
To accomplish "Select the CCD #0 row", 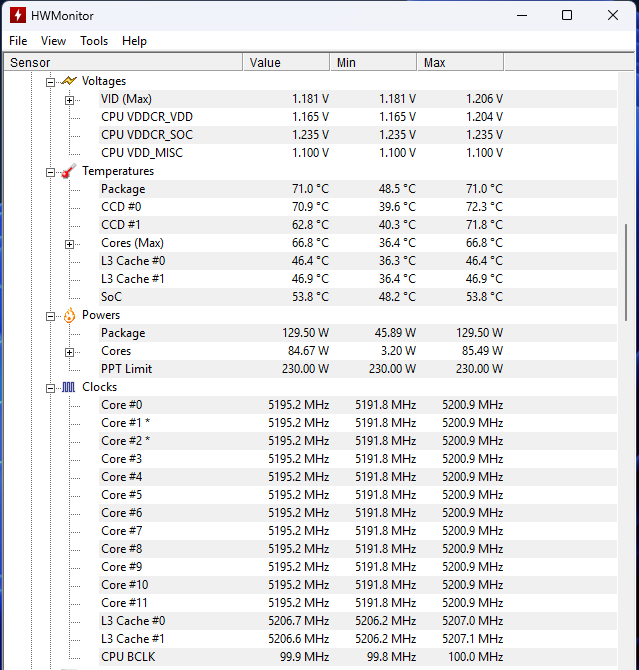I will 358,207.
